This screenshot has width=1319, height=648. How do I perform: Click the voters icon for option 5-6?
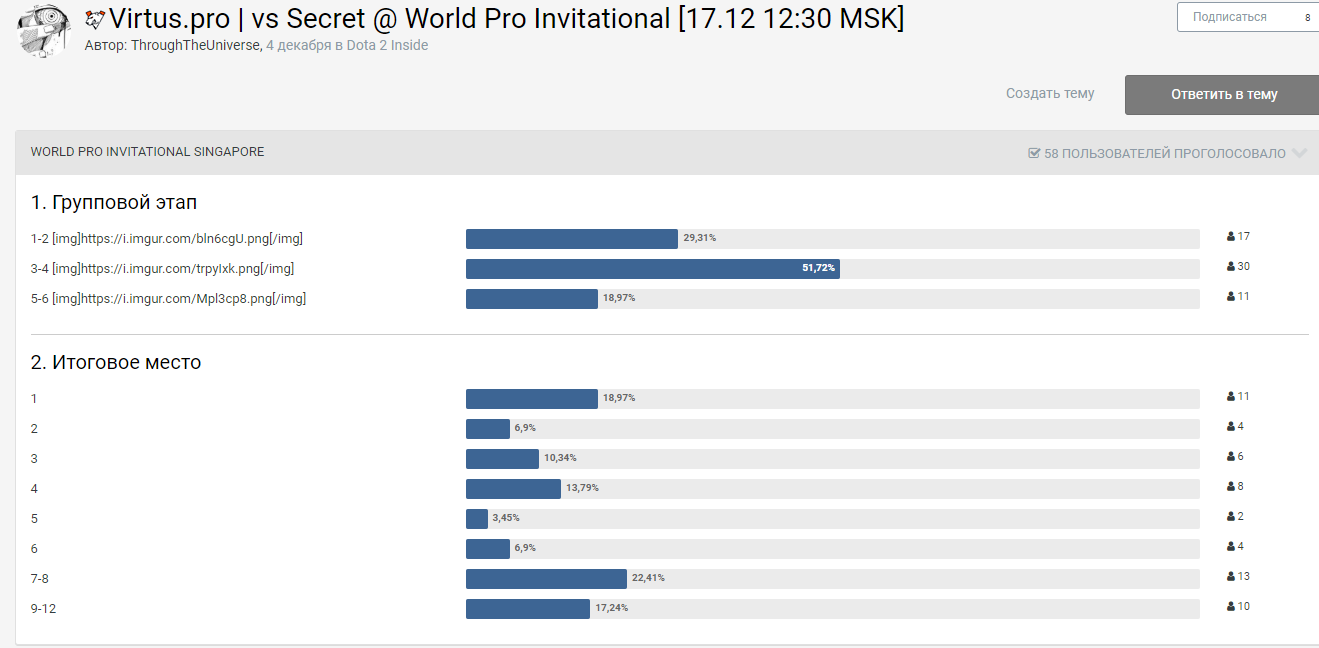1231,297
